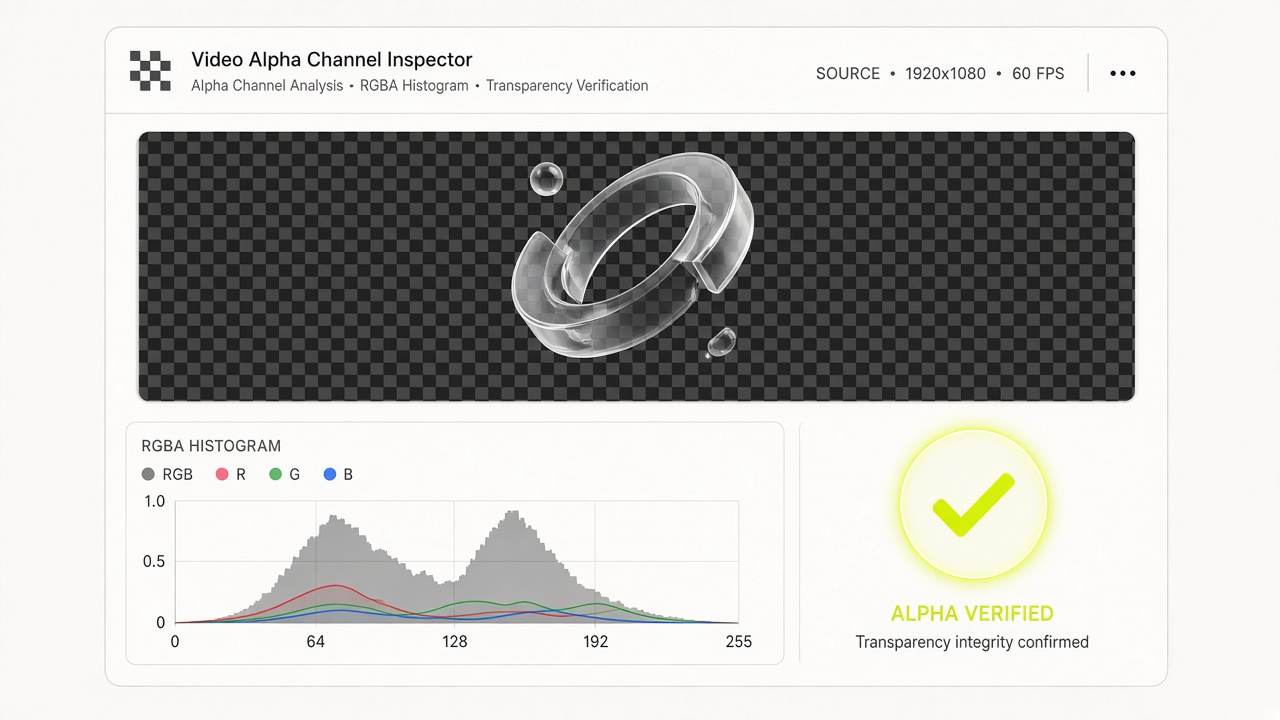Screen dimensions: 1280x720
Task: Click the 'RGBA HISTOGRAM' panel heading
Action: pos(211,446)
